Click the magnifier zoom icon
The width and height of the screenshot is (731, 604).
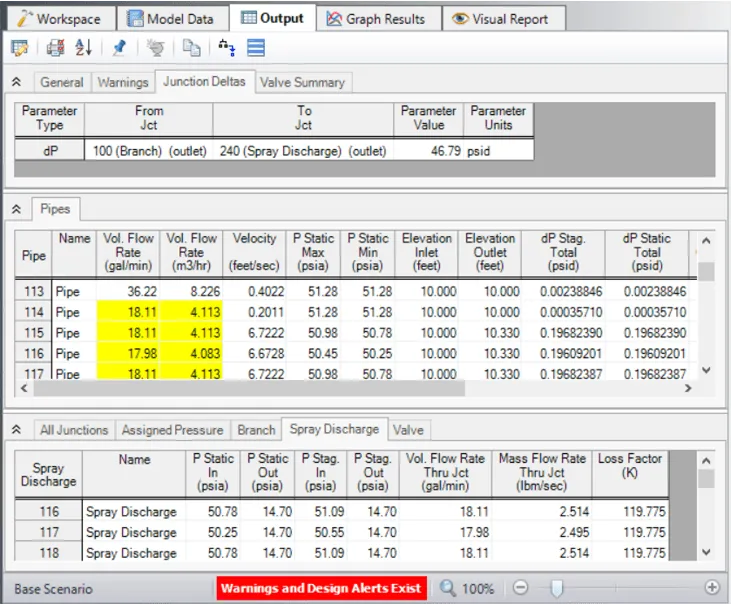pos(450,588)
